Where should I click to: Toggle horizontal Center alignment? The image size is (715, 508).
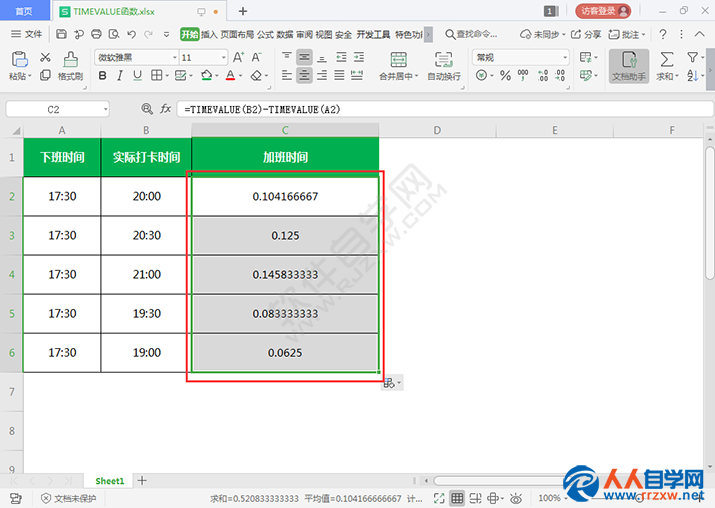(304, 75)
